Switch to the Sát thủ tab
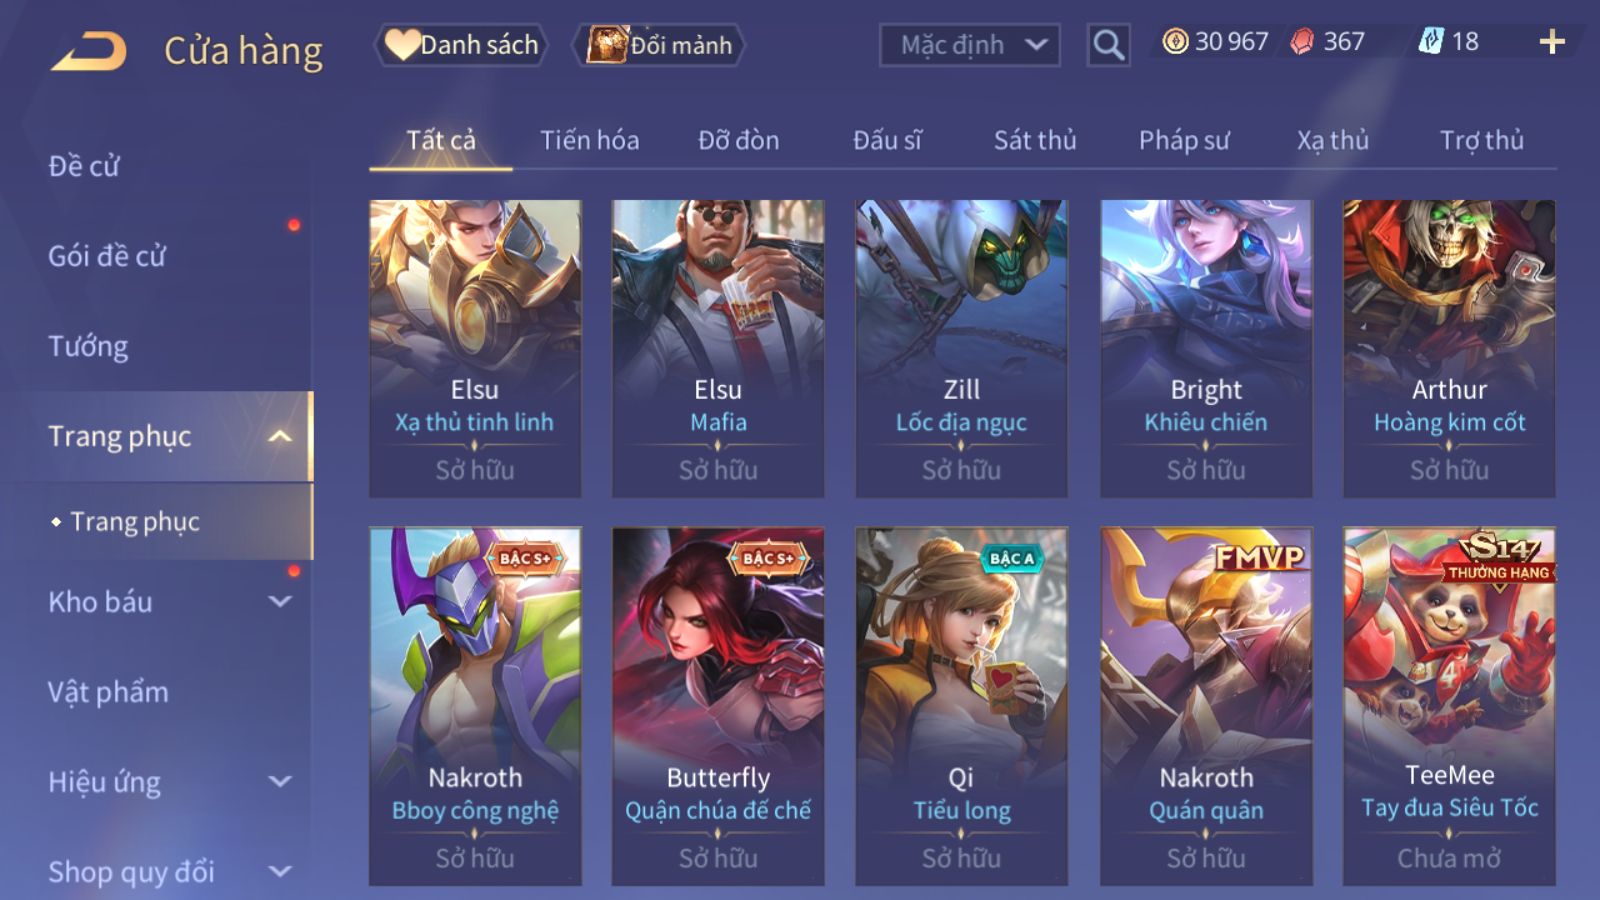1600x900 pixels. (1035, 140)
